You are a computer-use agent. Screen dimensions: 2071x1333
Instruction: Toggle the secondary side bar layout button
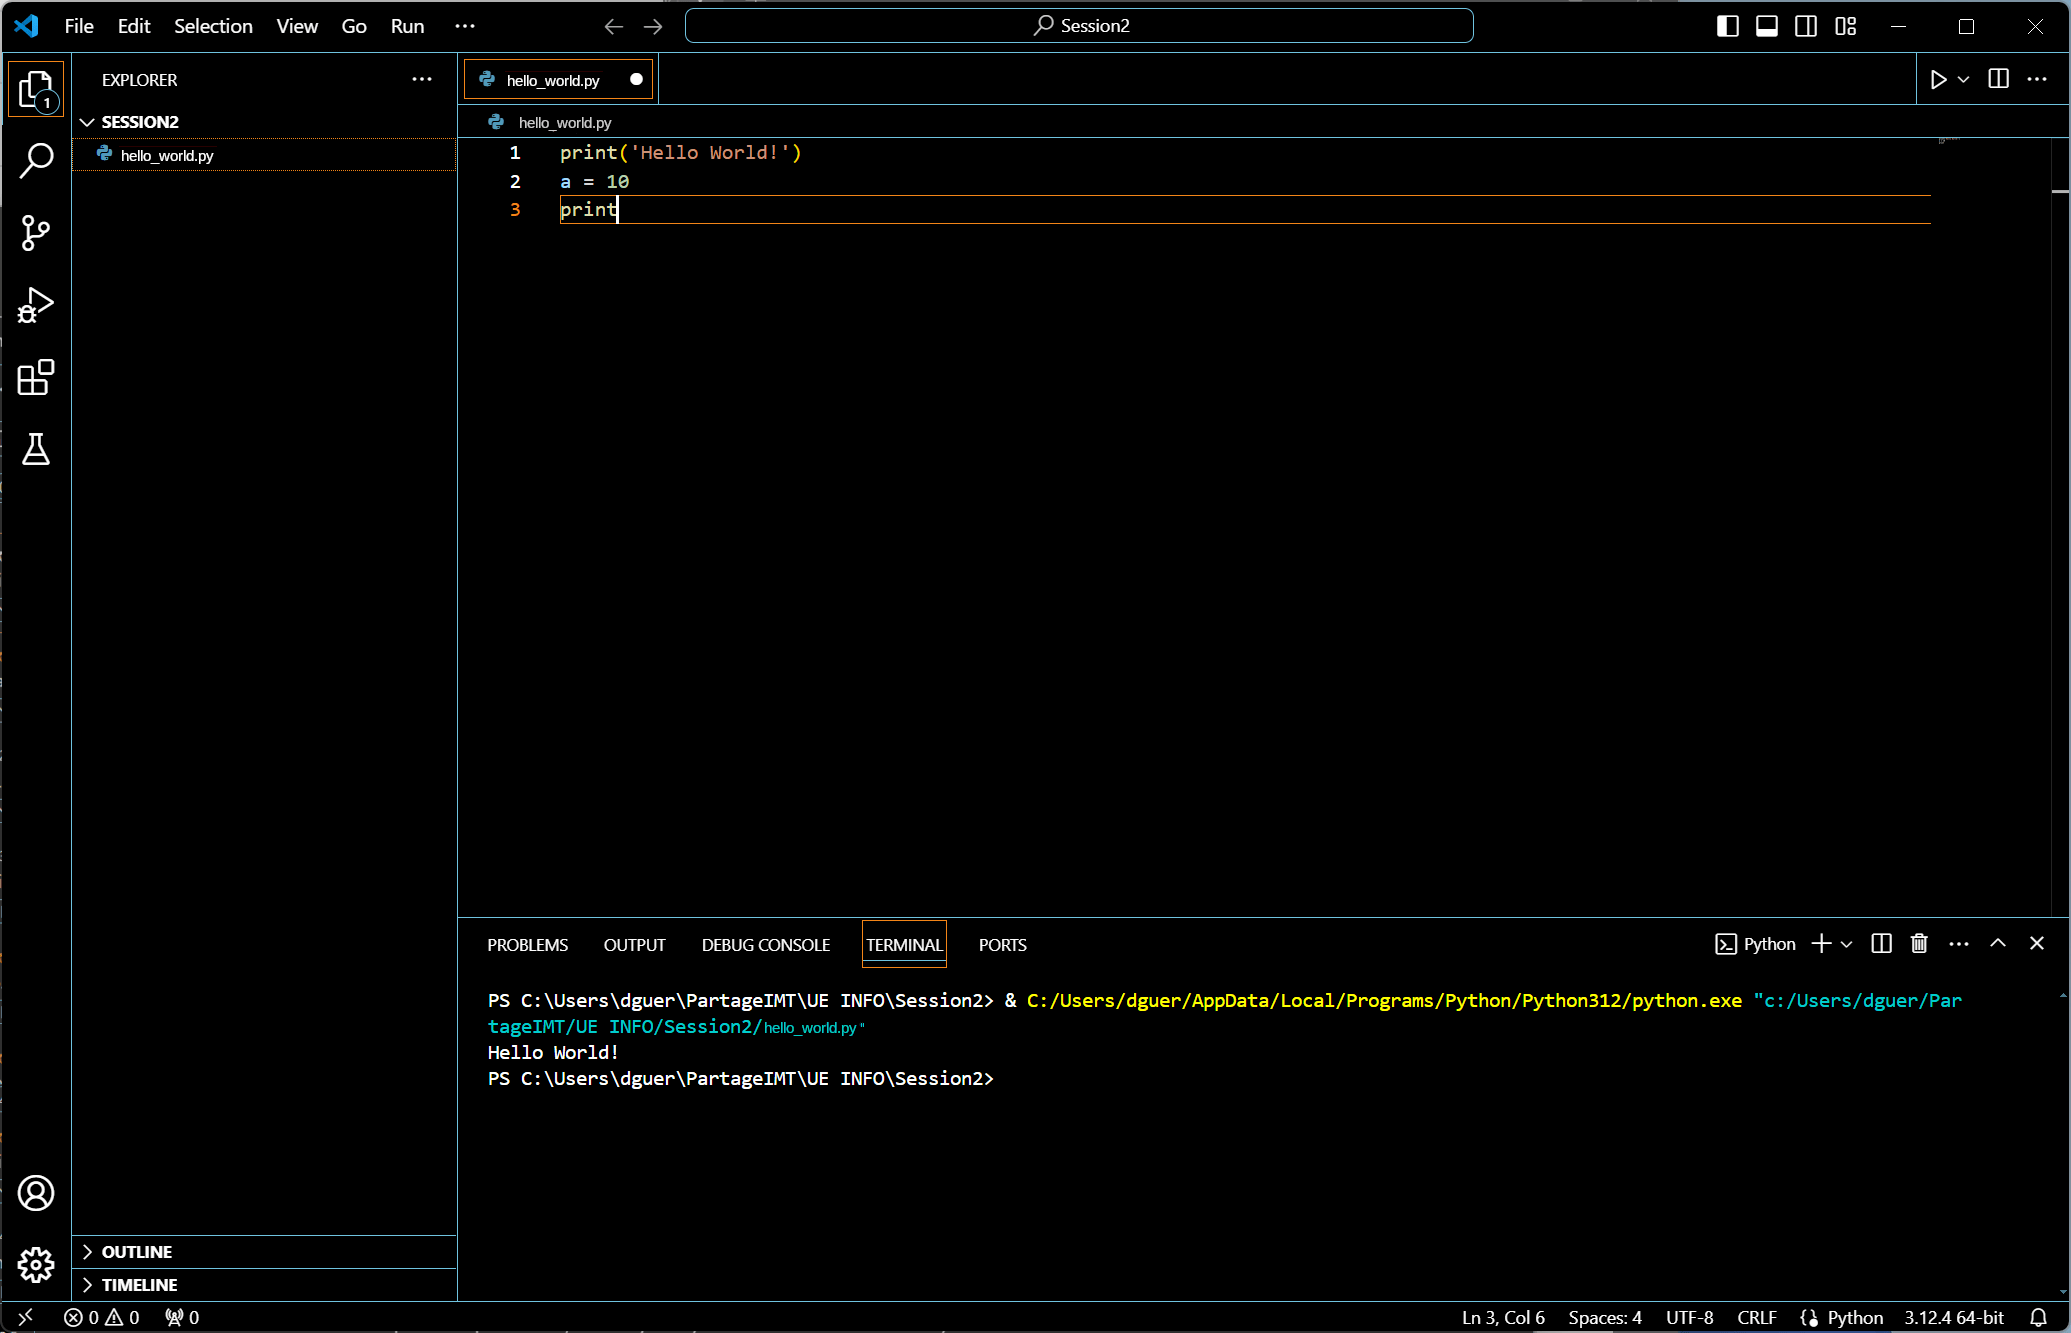point(1806,26)
